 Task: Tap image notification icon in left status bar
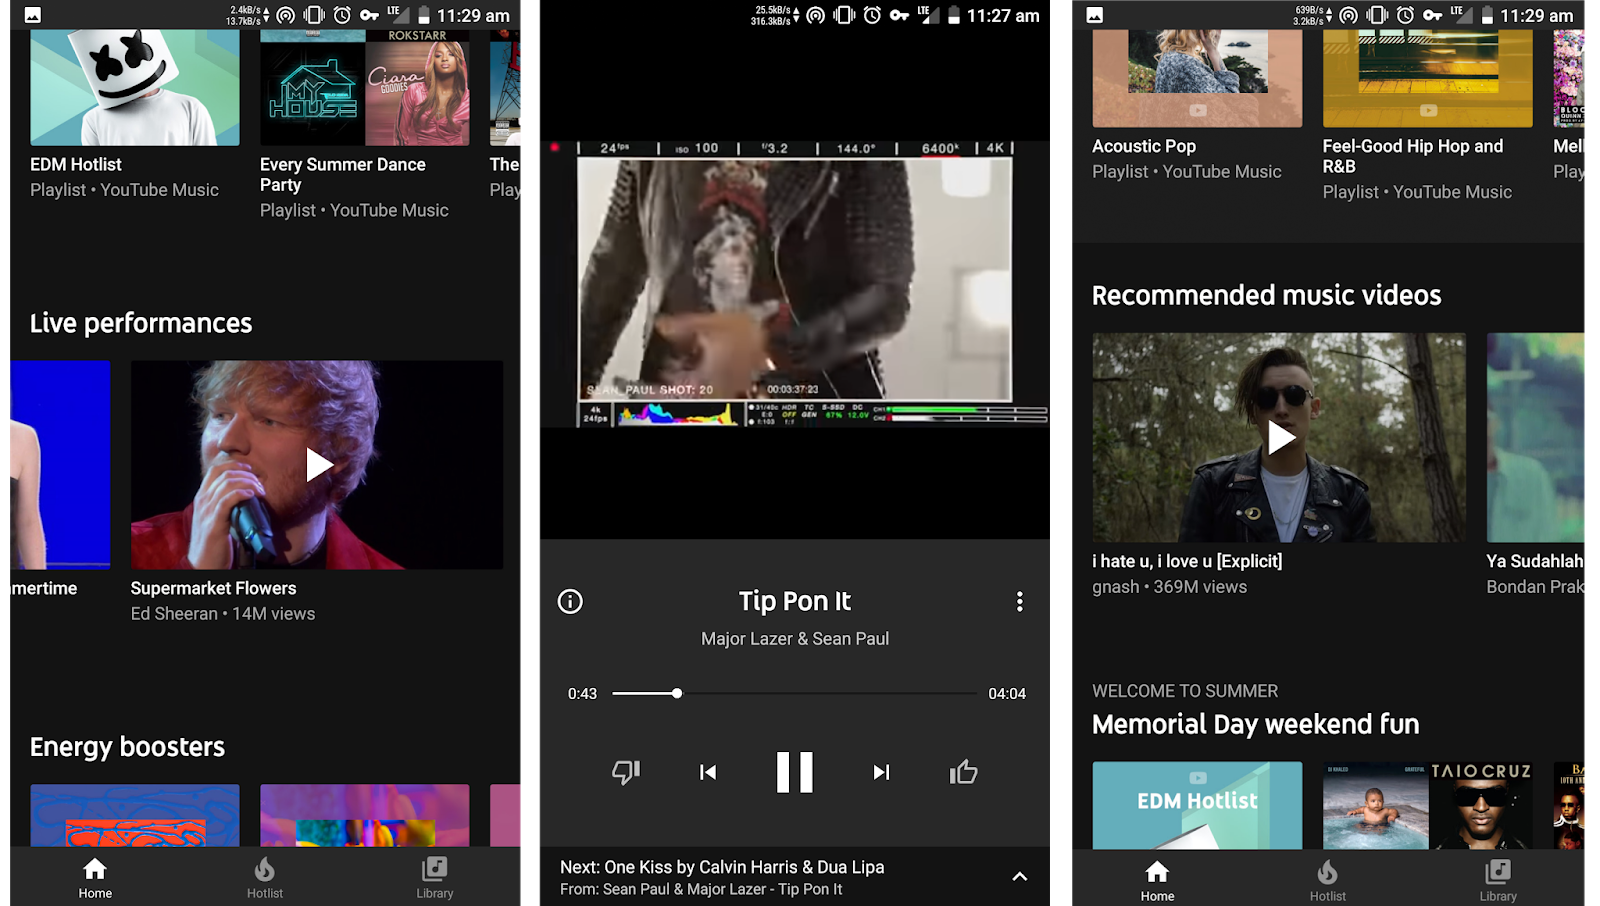pyautogui.click(x=33, y=15)
